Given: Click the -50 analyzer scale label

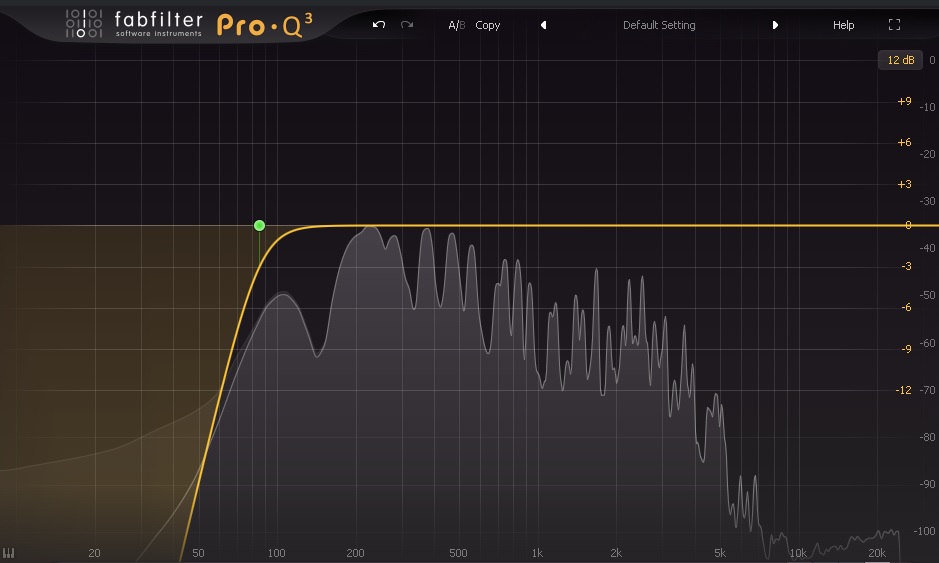Looking at the screenshot, I should pos(927,295).
